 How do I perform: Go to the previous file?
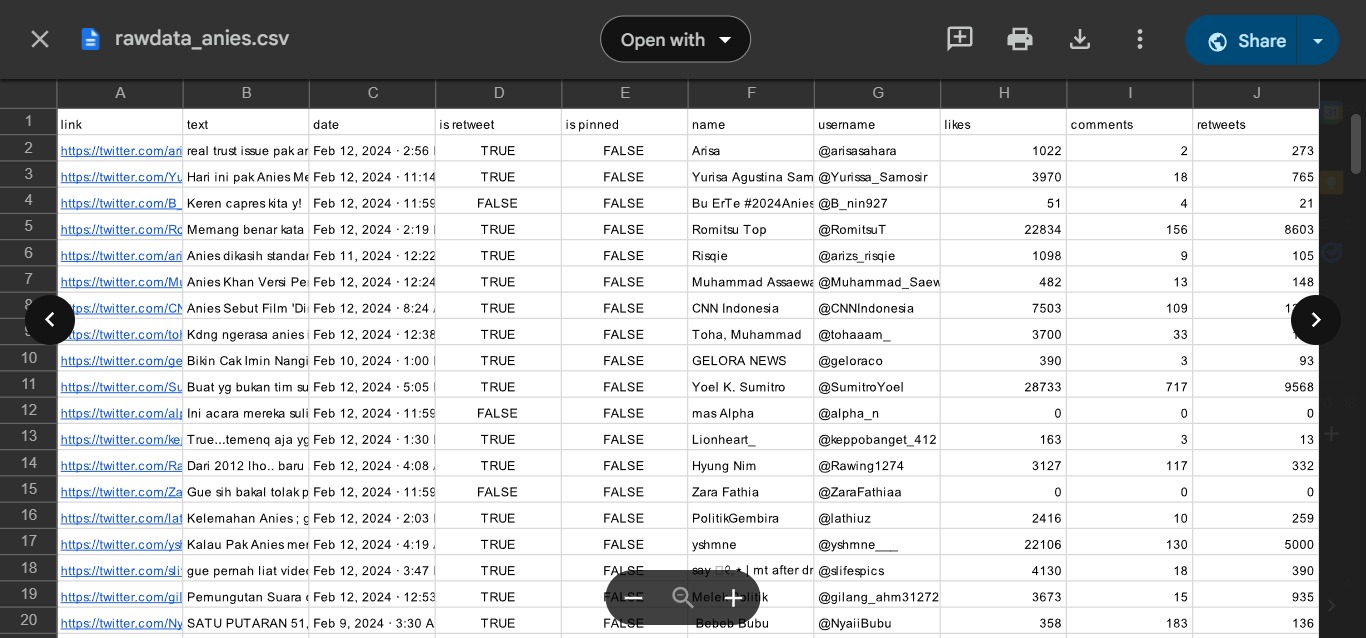tap(50, 320)
